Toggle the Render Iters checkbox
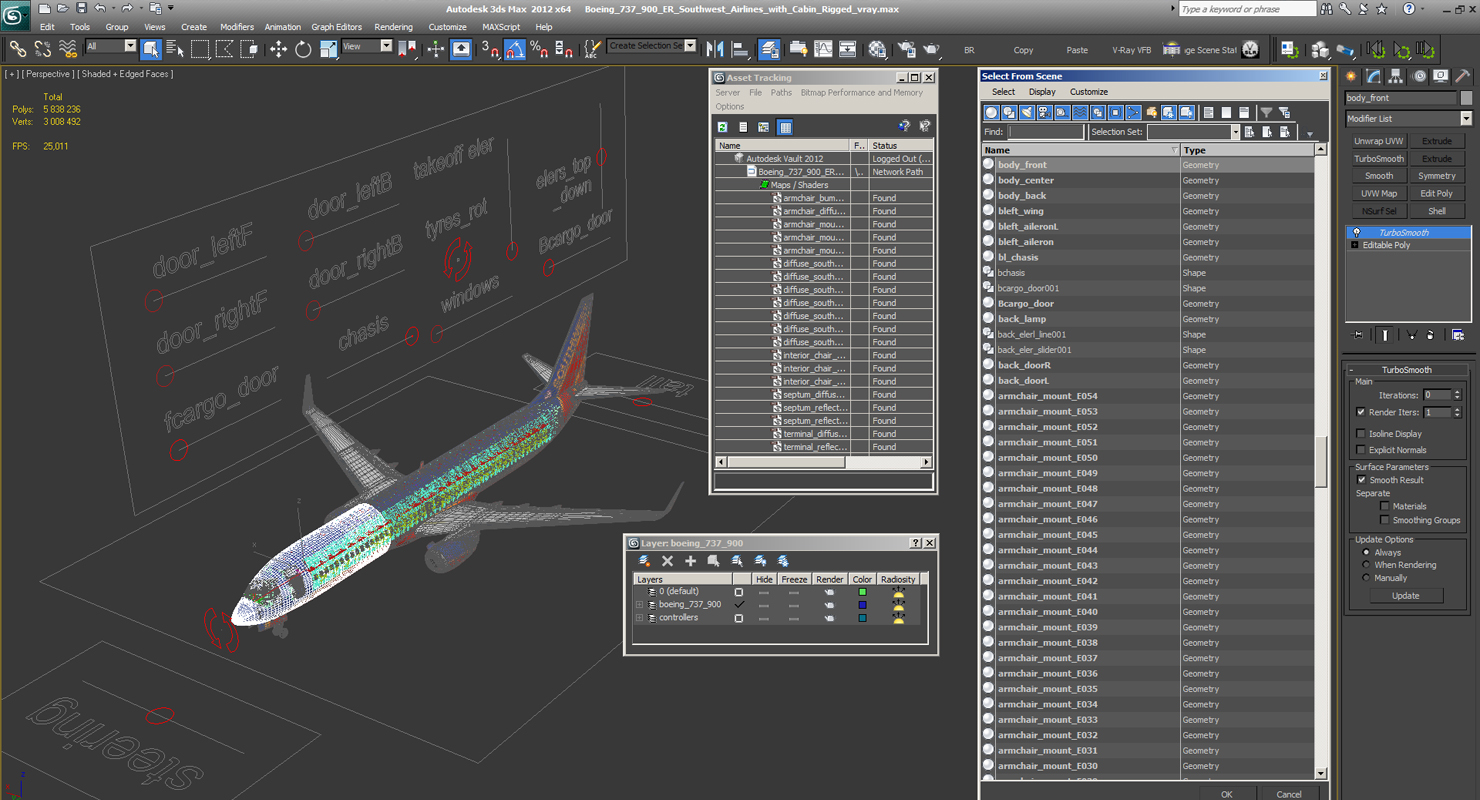 coord(1361,412)
